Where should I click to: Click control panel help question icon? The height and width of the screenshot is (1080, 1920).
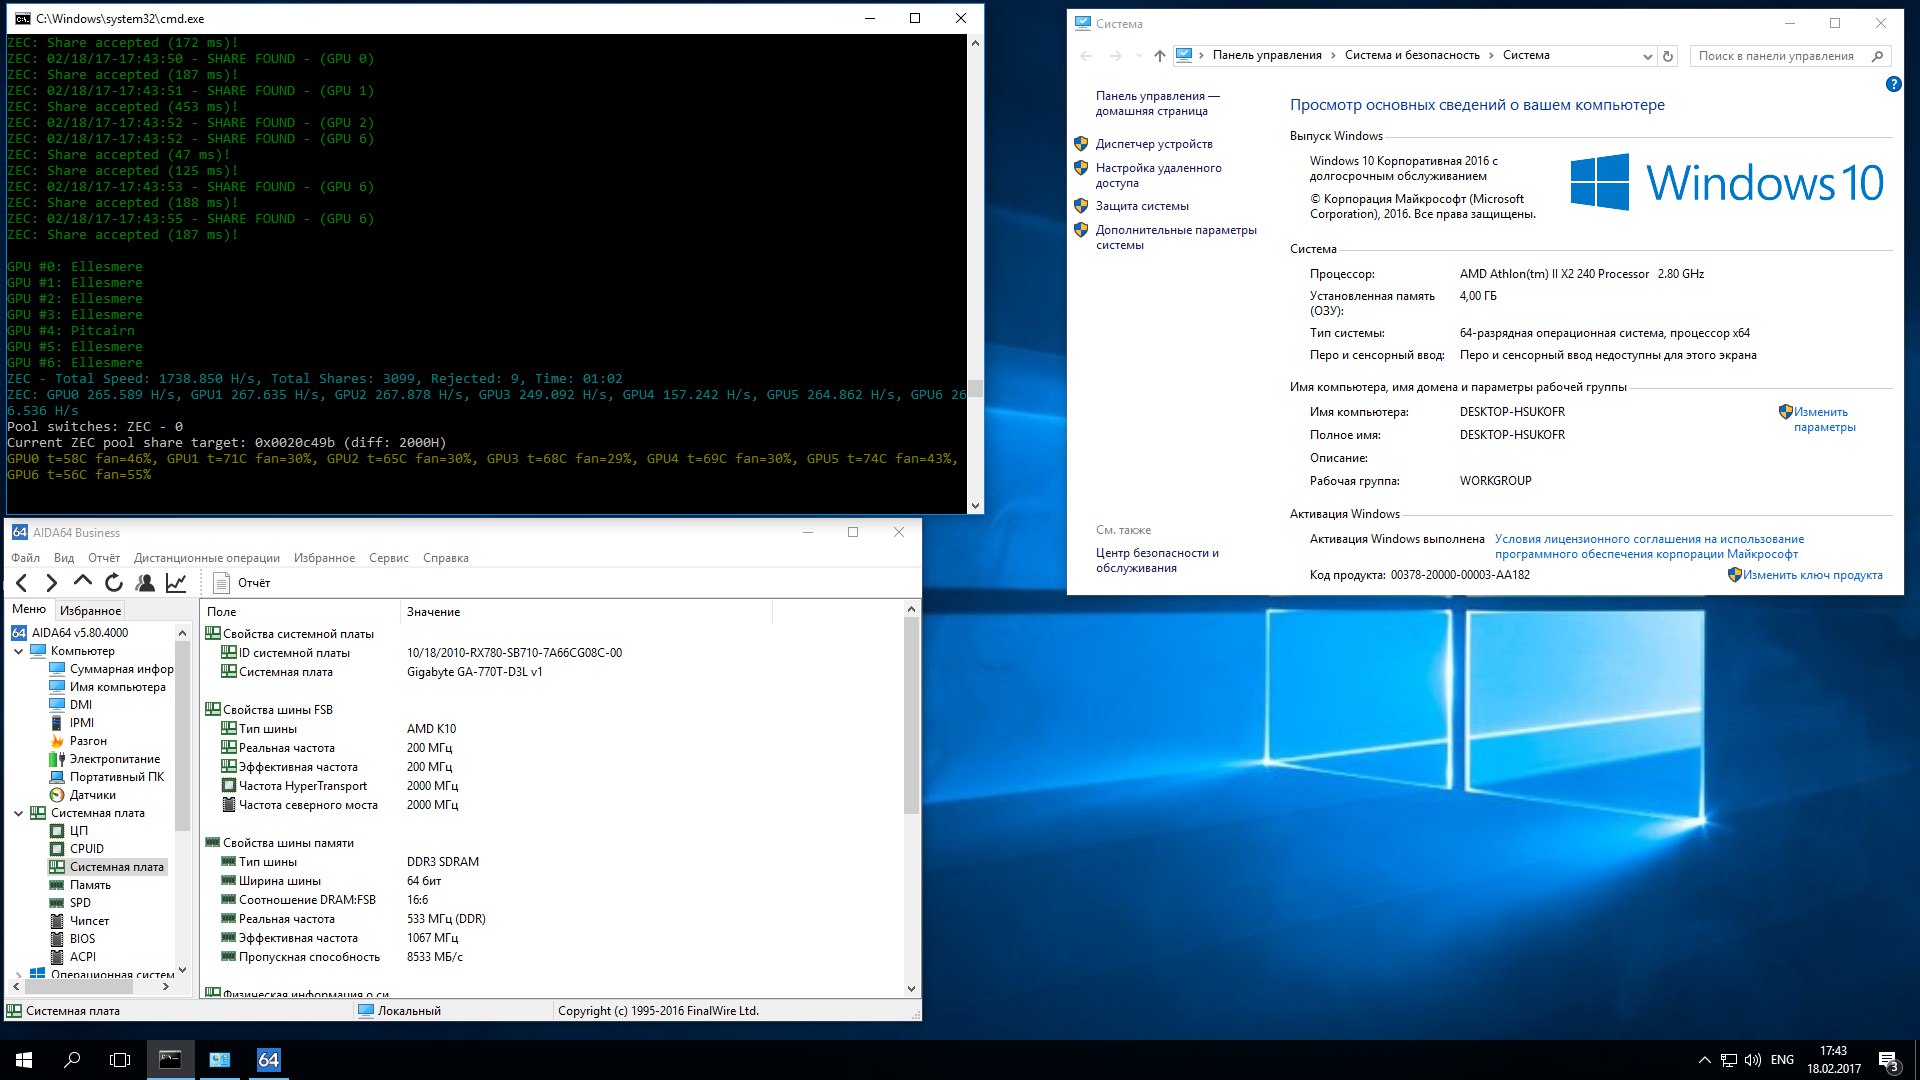coord(1893,85)
